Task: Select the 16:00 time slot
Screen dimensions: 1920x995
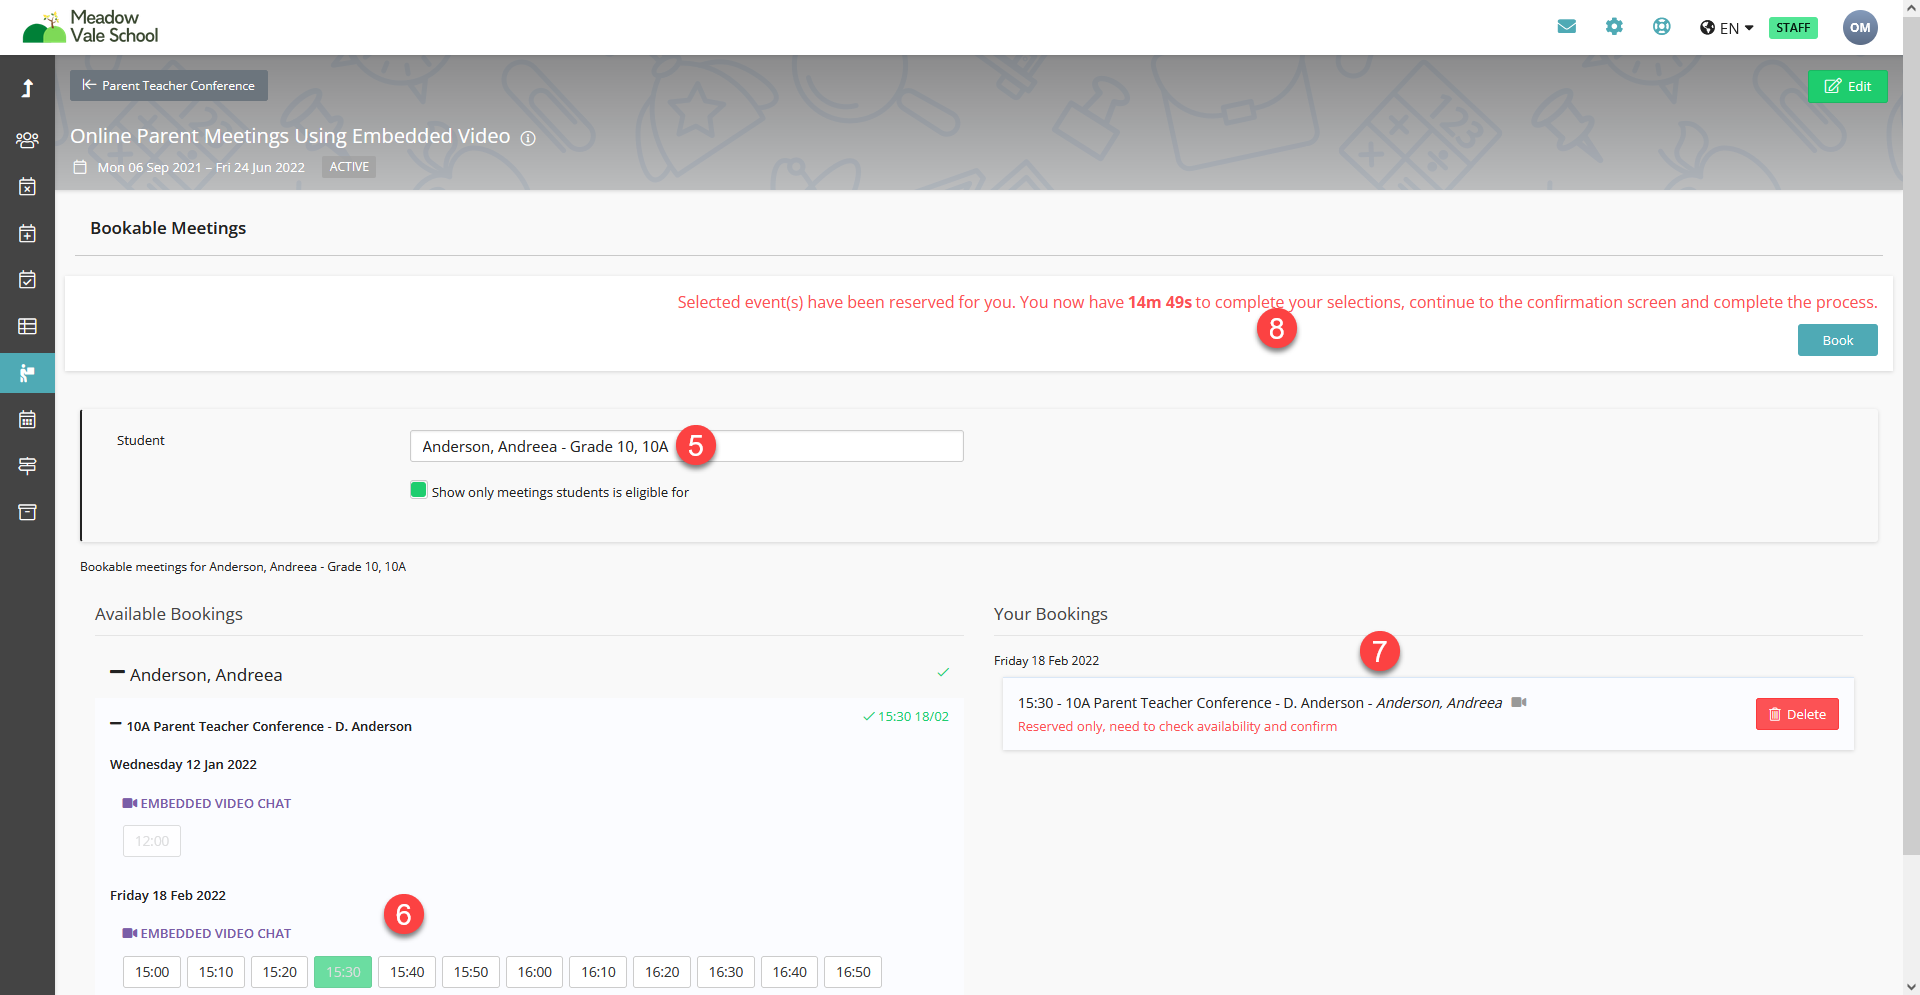Action: 534,972
